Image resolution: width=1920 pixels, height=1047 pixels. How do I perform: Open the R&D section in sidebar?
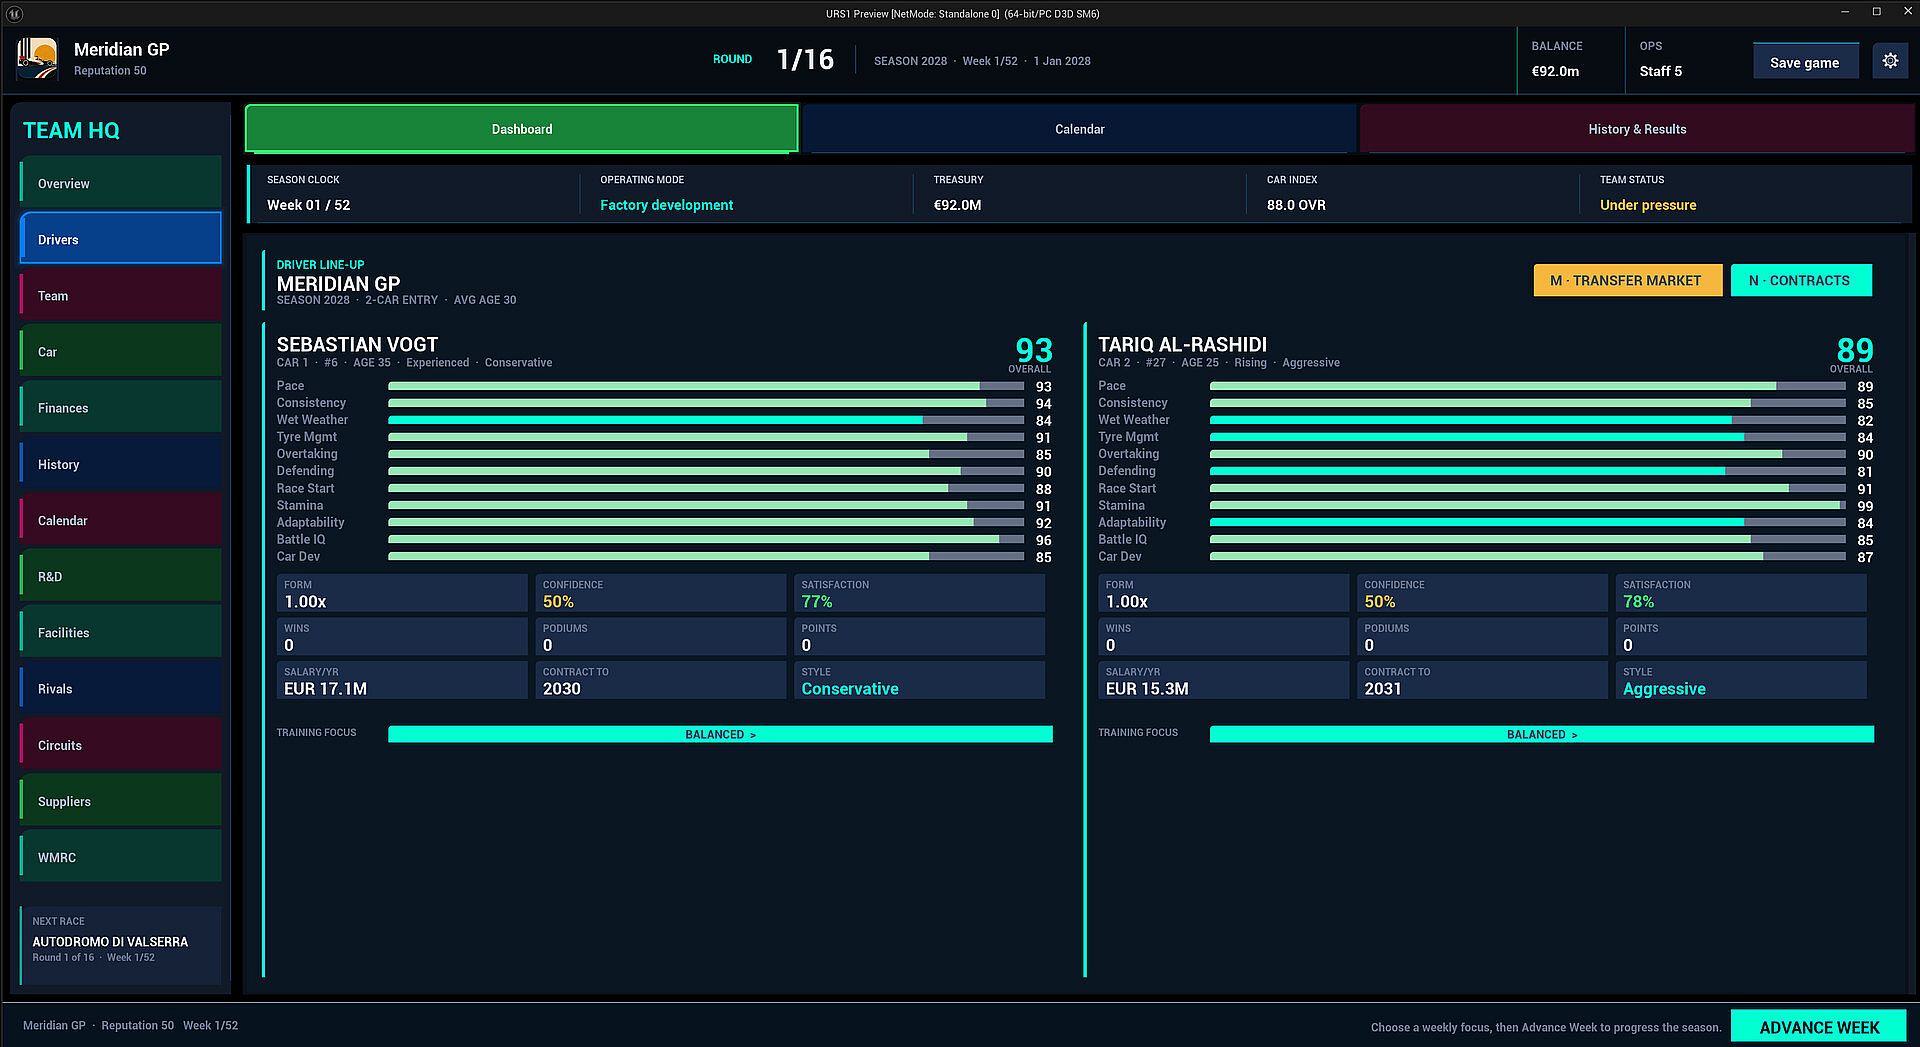pos(121,576)
